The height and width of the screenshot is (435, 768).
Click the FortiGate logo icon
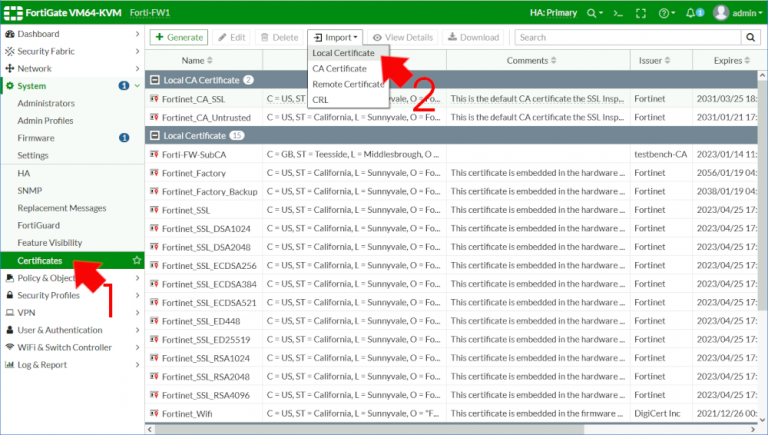pyautogui.click(x=13, y=13)
